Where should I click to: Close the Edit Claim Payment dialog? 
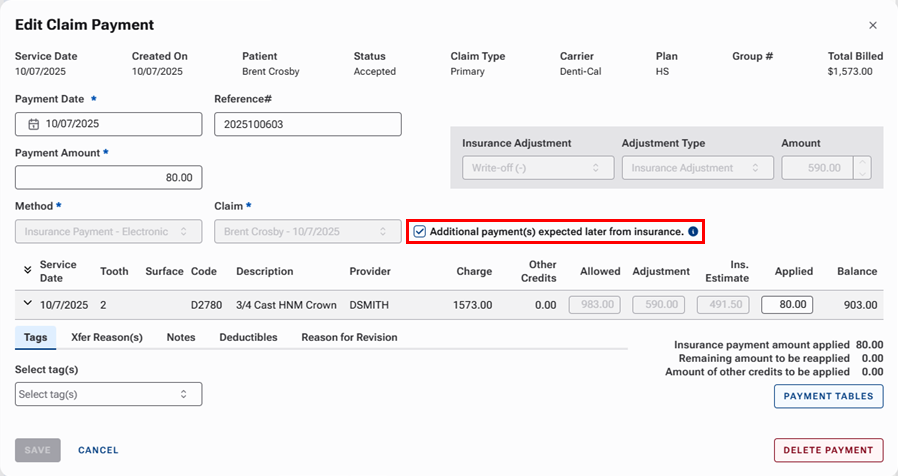pos(872,25)
